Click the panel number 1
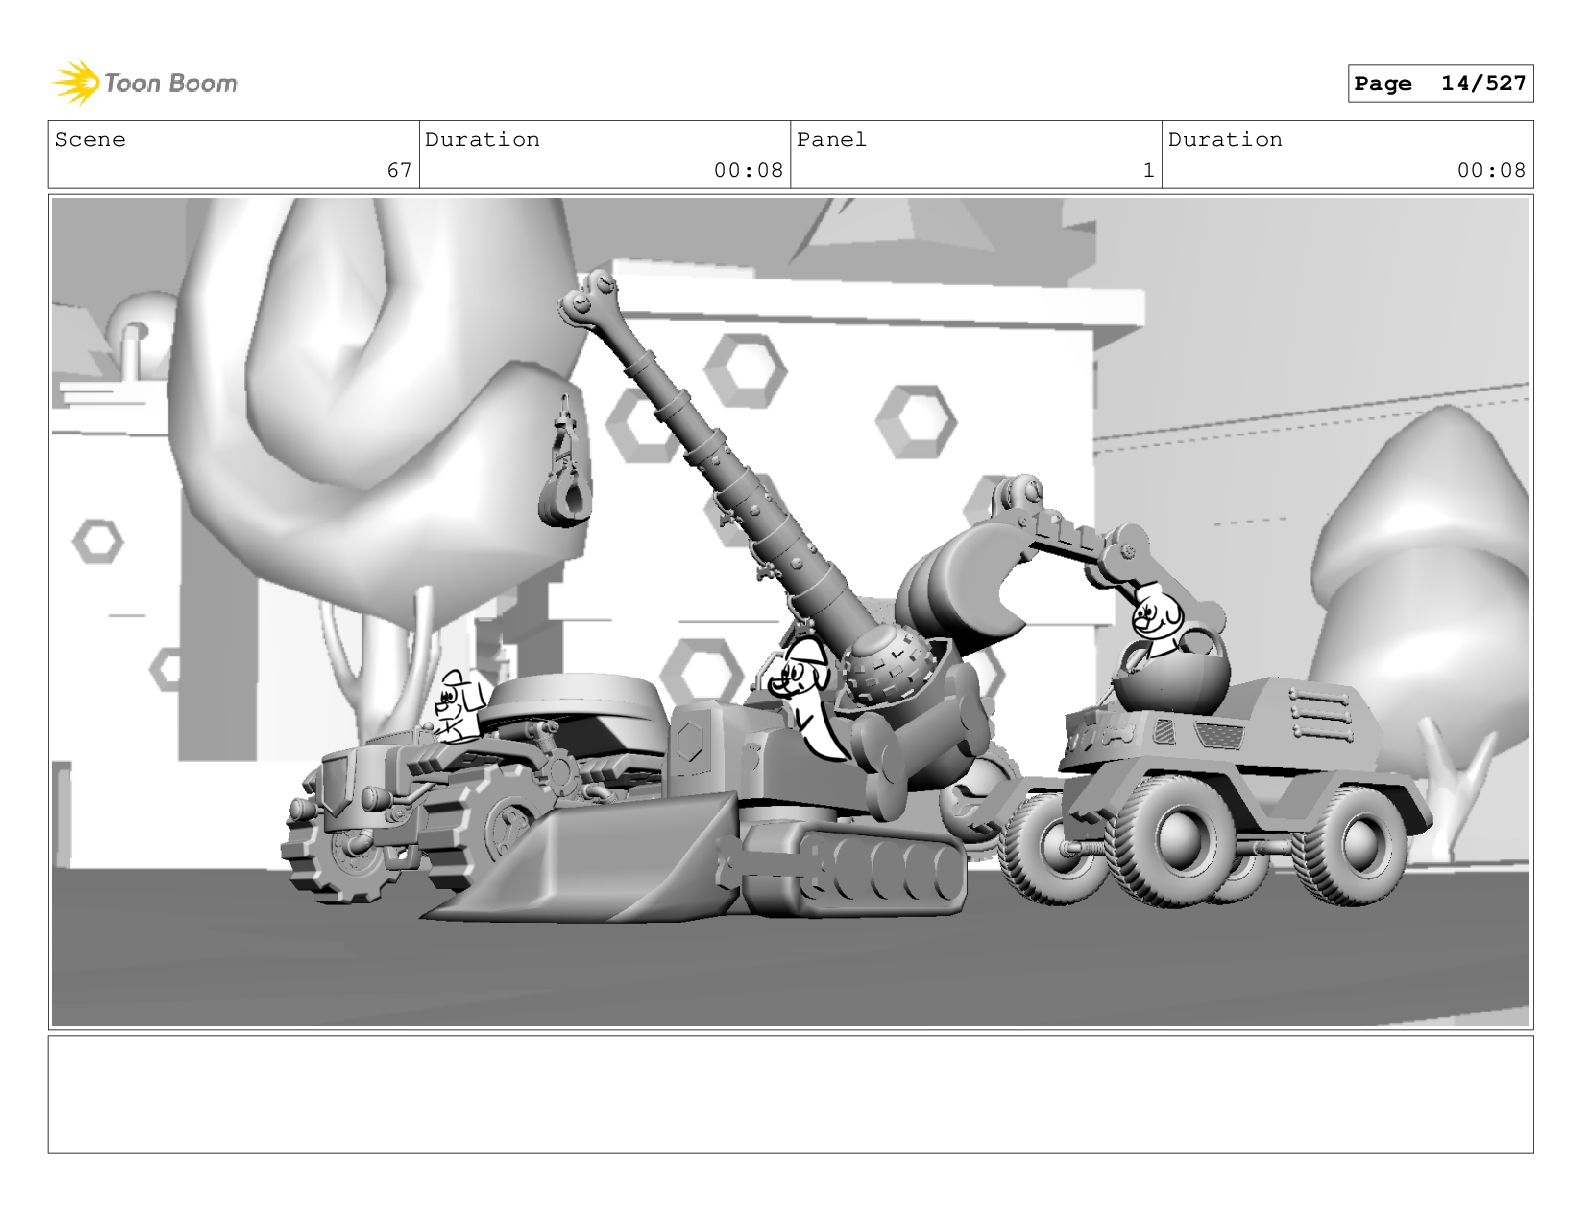1582x1225 pixels. (x=1149, y=170)
